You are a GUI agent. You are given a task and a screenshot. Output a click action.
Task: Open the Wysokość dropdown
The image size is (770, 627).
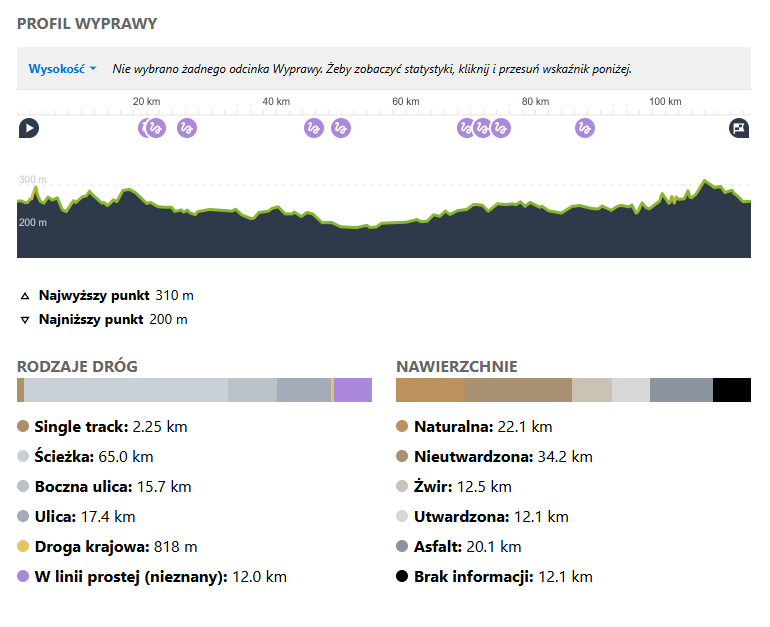click(x=62, y=69)
